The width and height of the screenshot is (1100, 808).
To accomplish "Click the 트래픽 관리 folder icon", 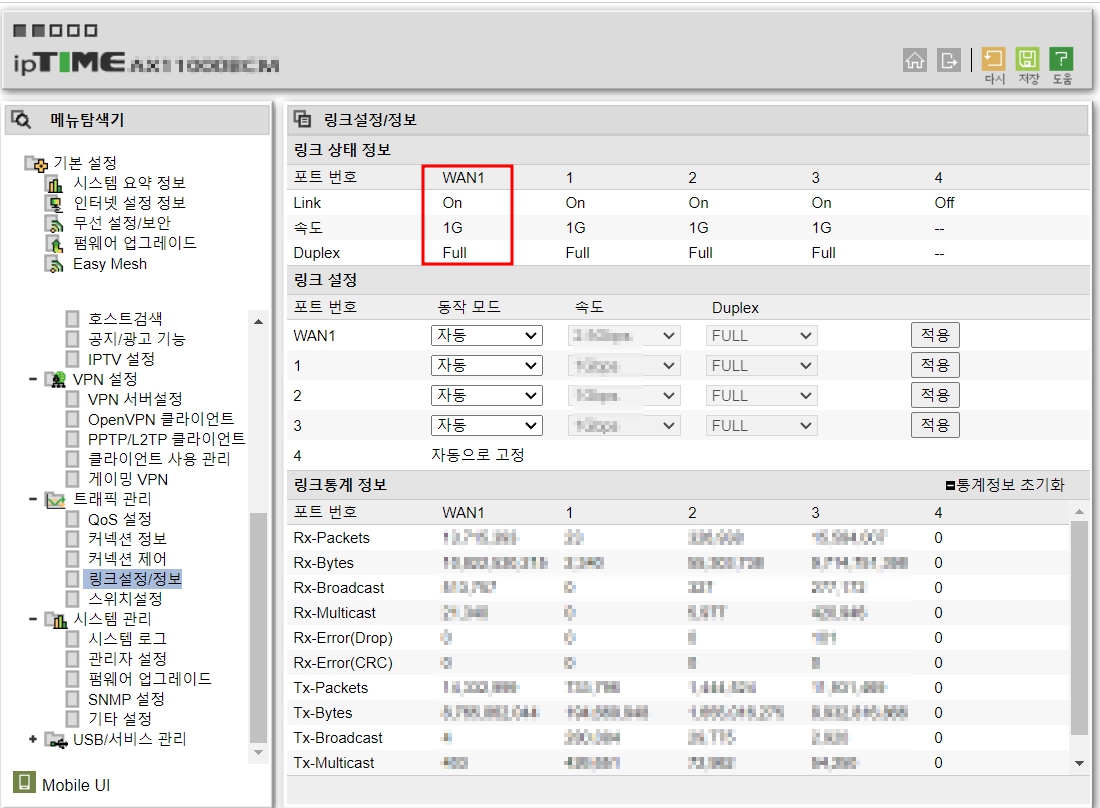I will click(x=56, y=499).
